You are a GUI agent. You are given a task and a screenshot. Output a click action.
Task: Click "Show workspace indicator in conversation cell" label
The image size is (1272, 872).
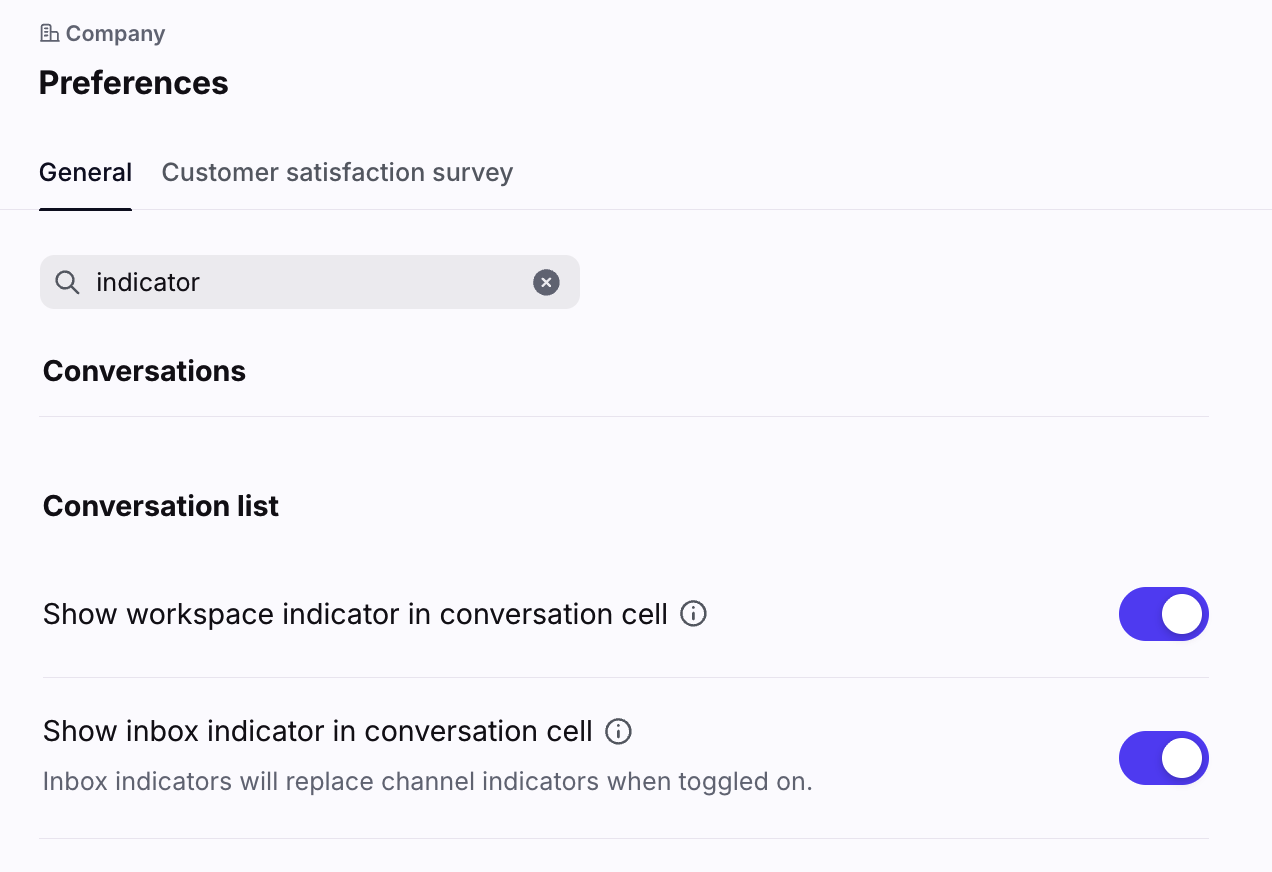355,614
